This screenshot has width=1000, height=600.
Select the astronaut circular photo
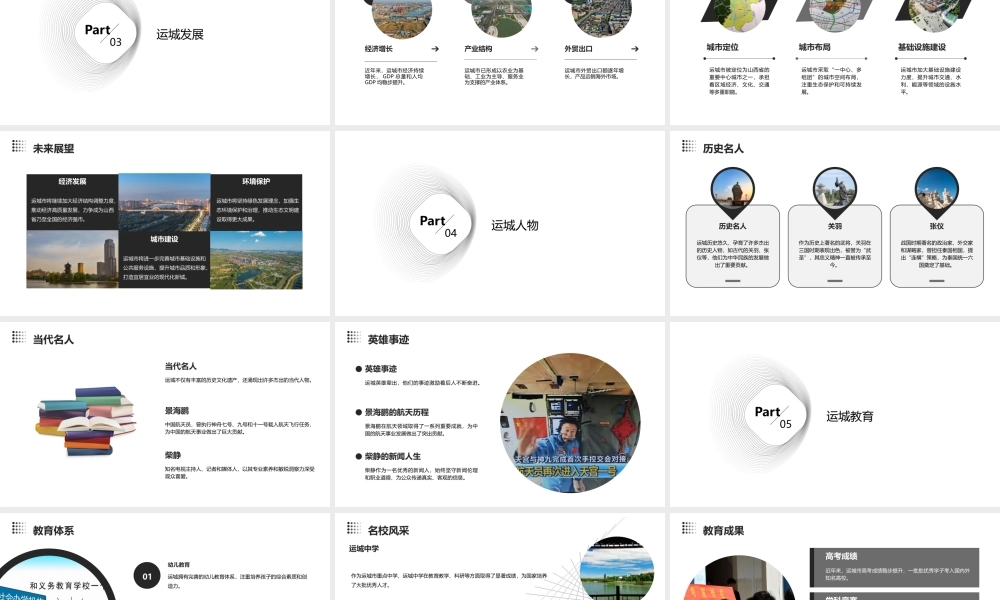570,423
